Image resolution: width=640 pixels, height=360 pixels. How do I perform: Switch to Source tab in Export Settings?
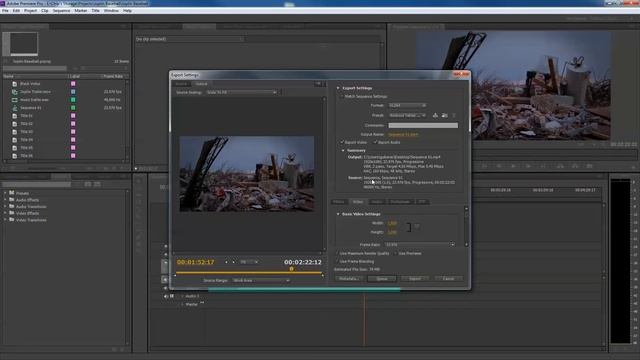[x=181, y=84]
